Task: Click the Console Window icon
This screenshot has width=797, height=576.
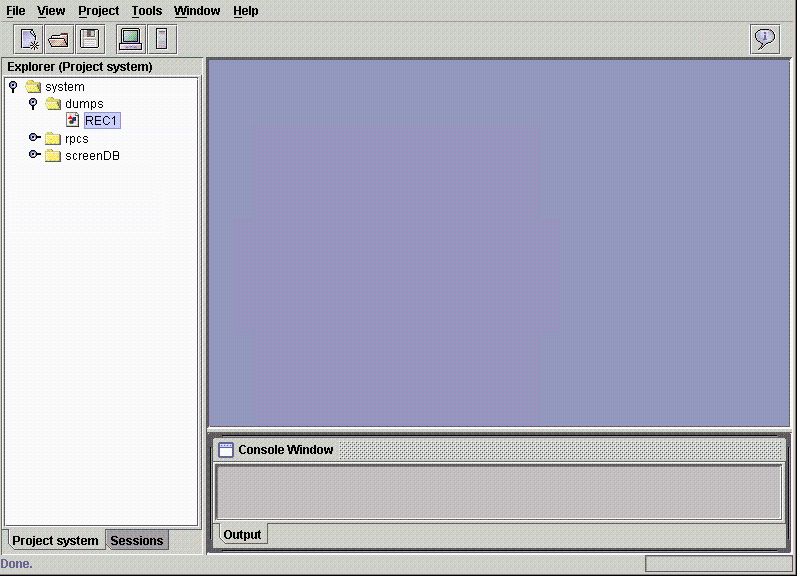Action: [x=226, y=450]
